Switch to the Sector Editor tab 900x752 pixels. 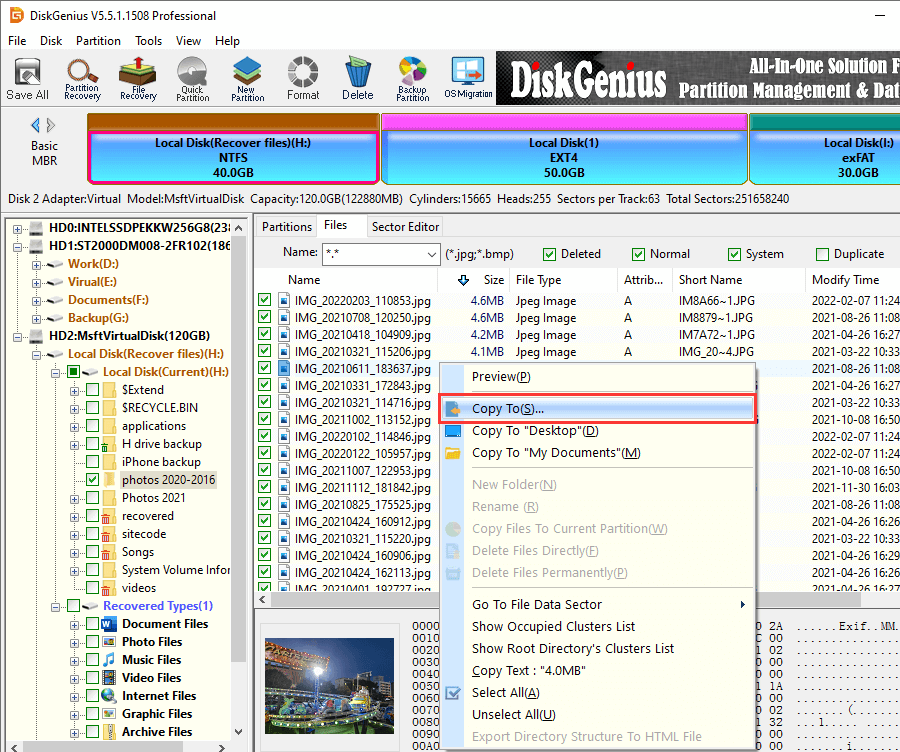click(x=405, y=227)
